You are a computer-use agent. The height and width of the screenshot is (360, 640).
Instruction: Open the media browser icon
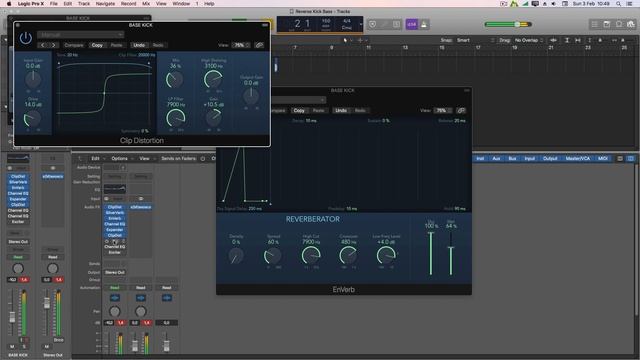coord(631,24)
